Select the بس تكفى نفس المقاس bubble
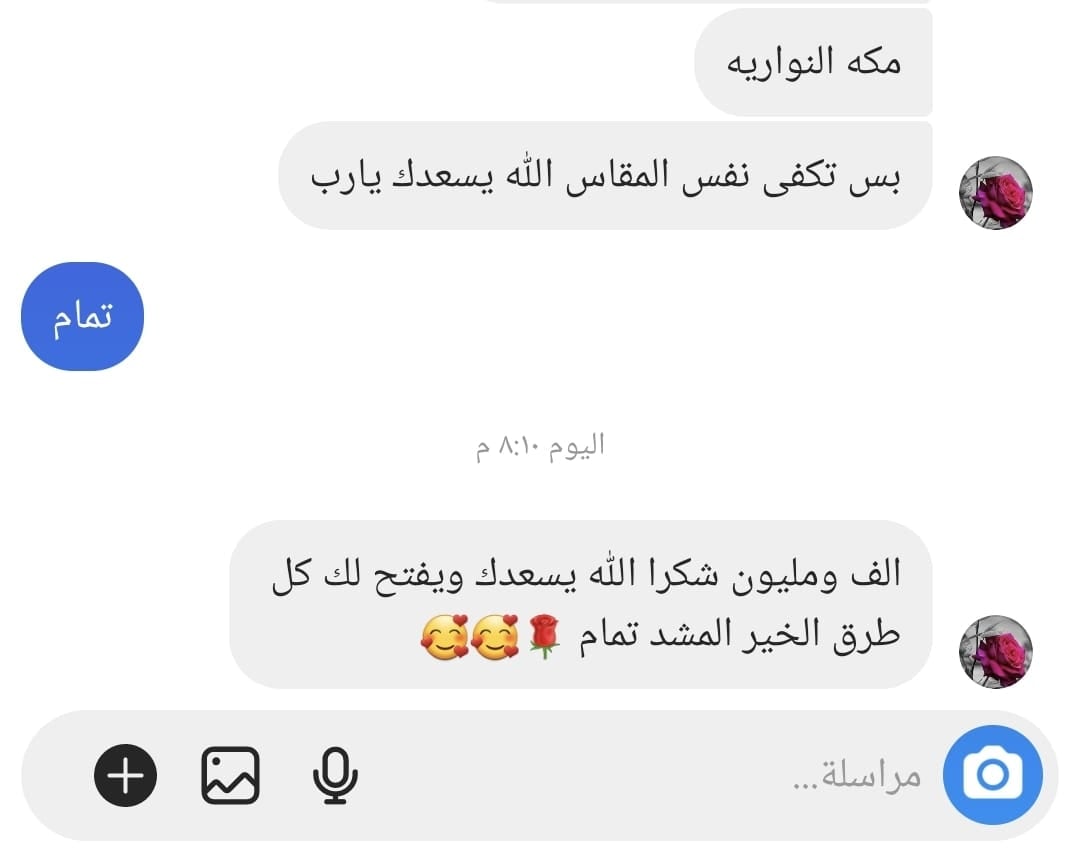The width and height of the screenshot is (1080, 861). [x=605, y=176]
